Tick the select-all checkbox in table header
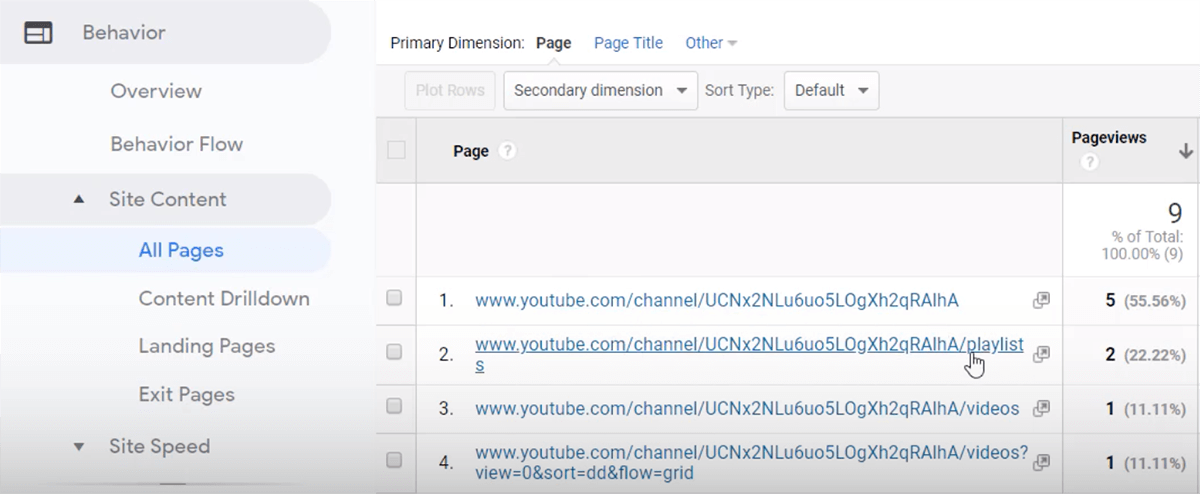The height and width of the screenshot is (494, 1200). (396, 150)
